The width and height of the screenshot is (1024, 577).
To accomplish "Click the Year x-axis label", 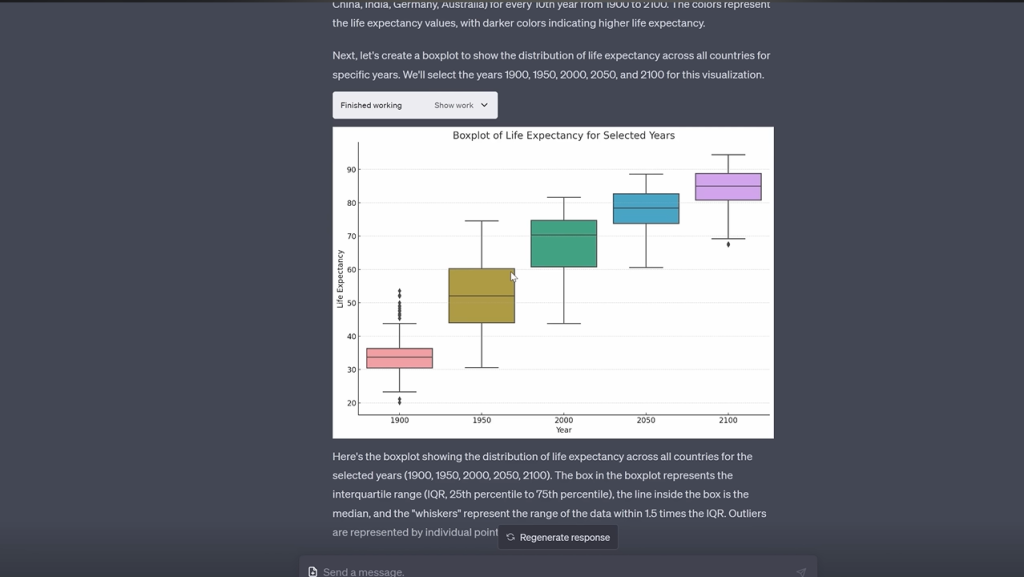I will tap(564, 430).
